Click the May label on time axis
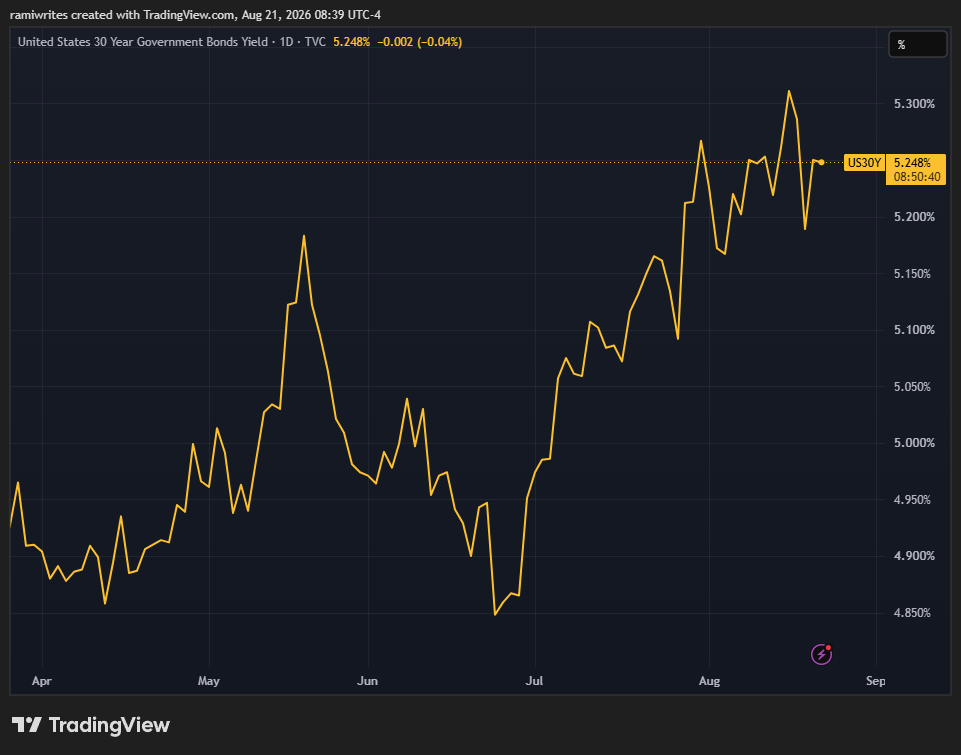Viewport: 961px width, 755px height. click(x=208, y=681)
